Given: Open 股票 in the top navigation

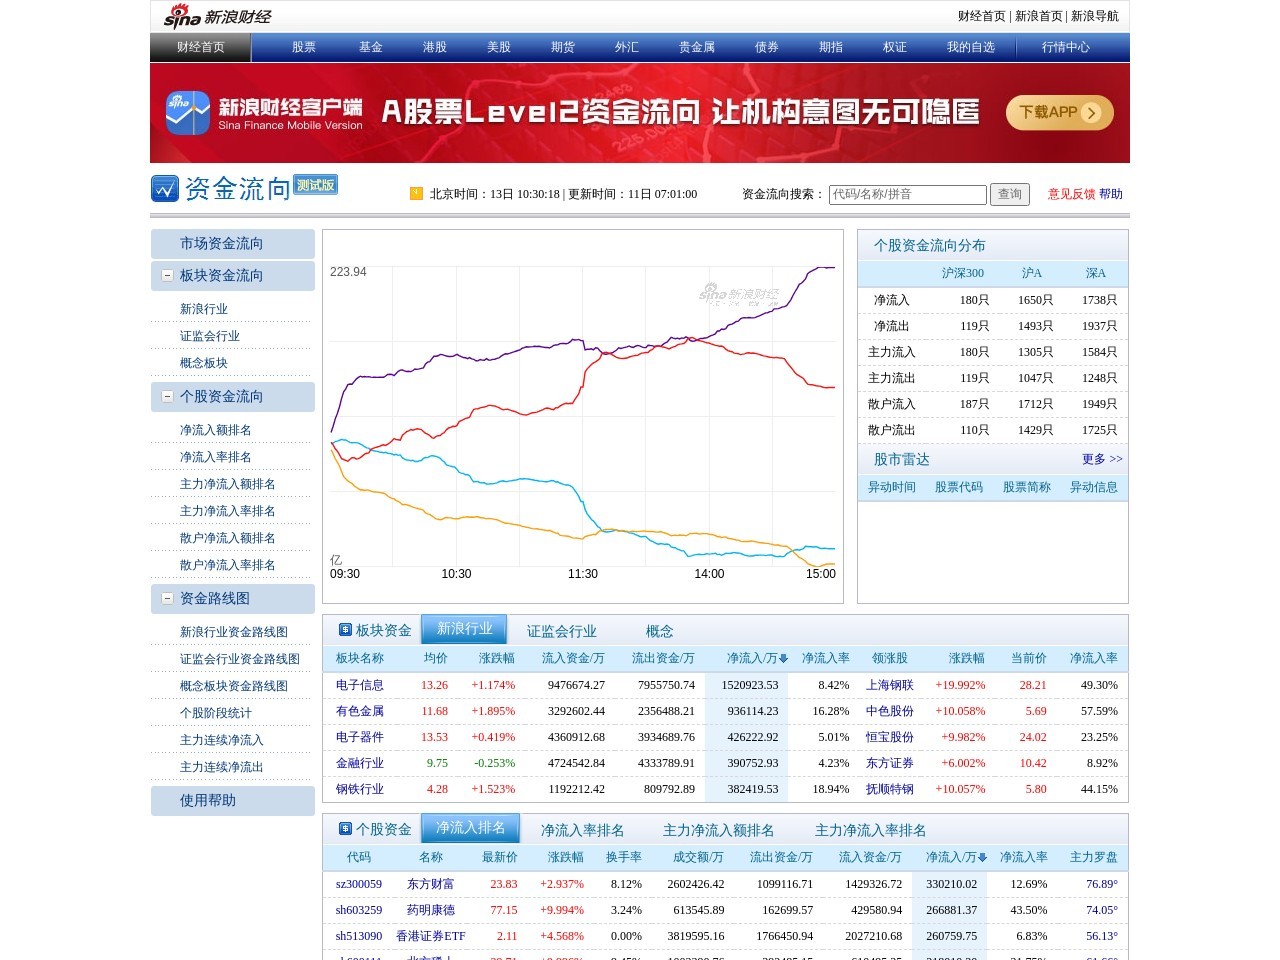Looking at the screenshot, I should click(304, 47).
